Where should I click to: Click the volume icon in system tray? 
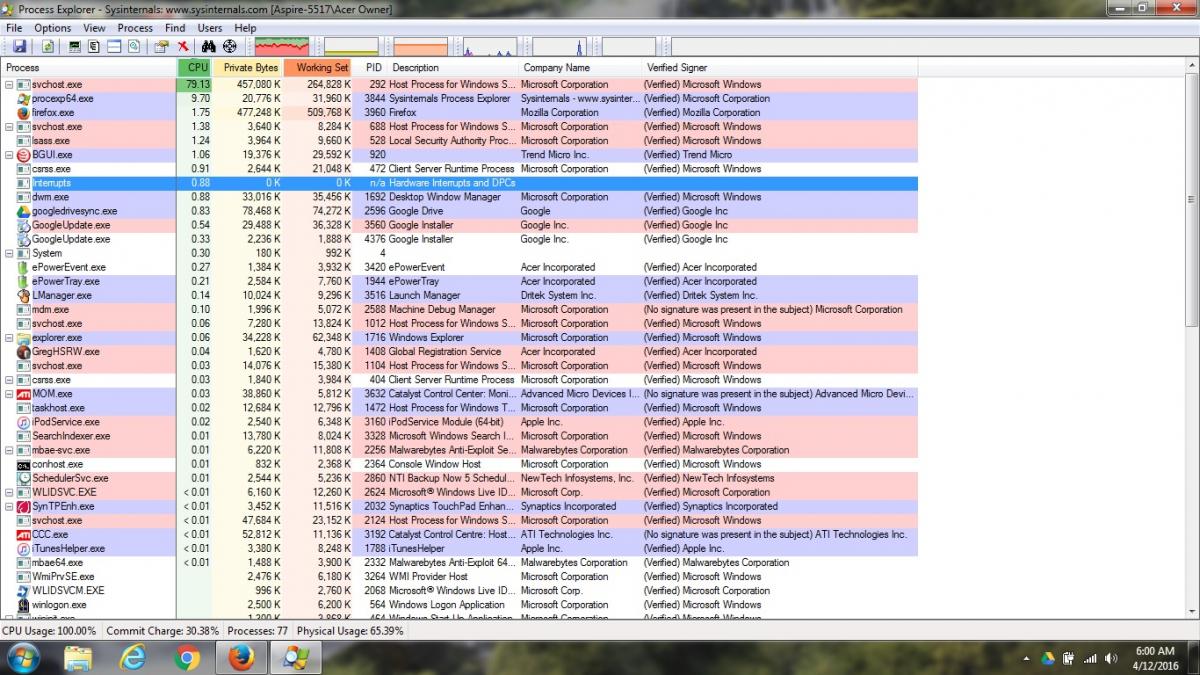(1111, 658)
